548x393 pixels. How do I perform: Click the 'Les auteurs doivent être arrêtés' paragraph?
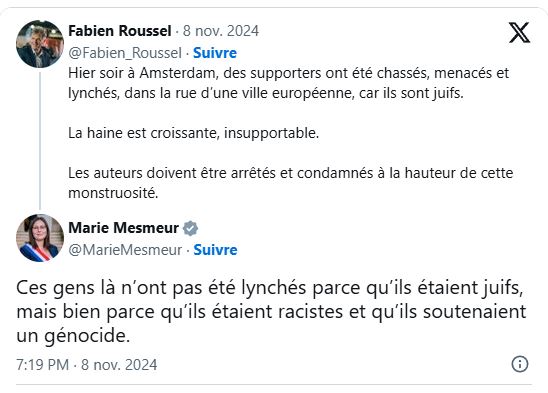coord(291,183)
